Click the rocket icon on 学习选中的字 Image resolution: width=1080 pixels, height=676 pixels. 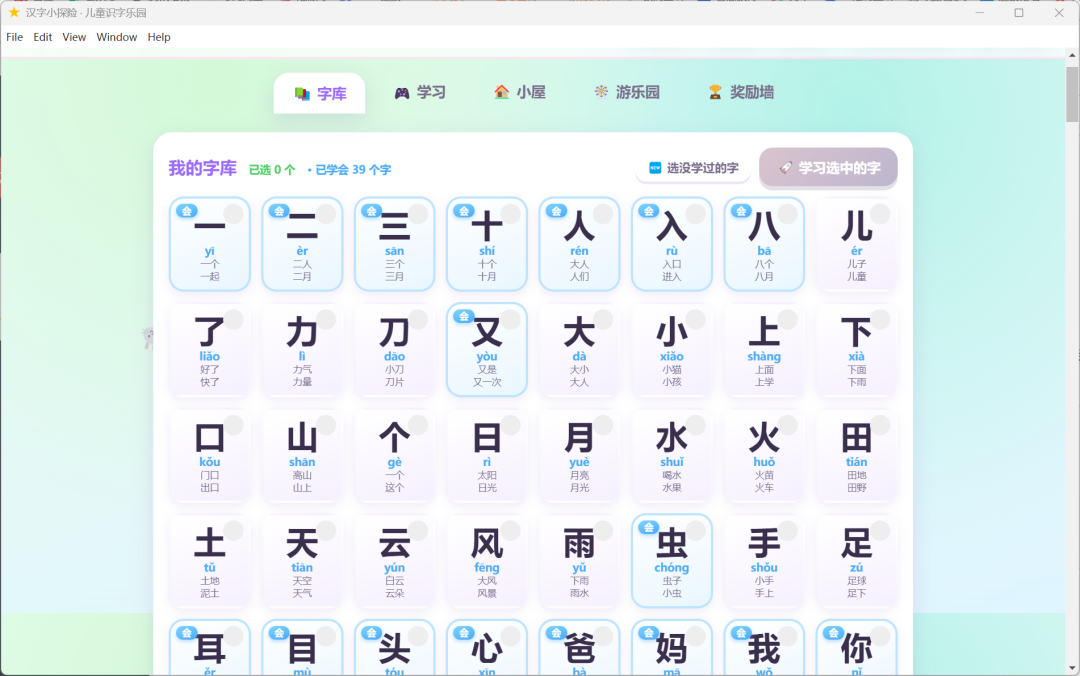tap(785, 167)
